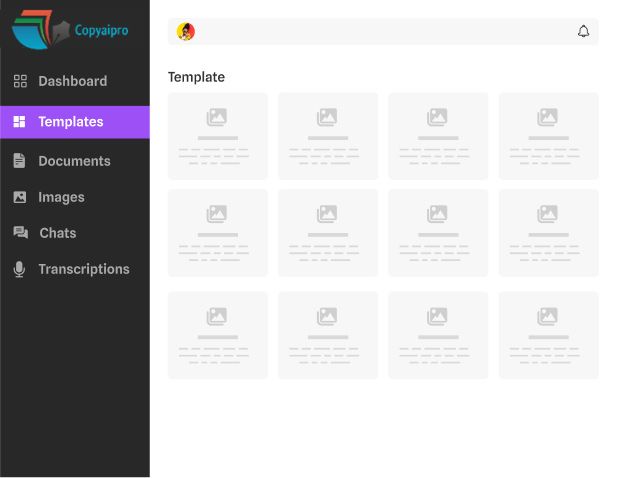Navigate to Images section

(x=61, y=197)
